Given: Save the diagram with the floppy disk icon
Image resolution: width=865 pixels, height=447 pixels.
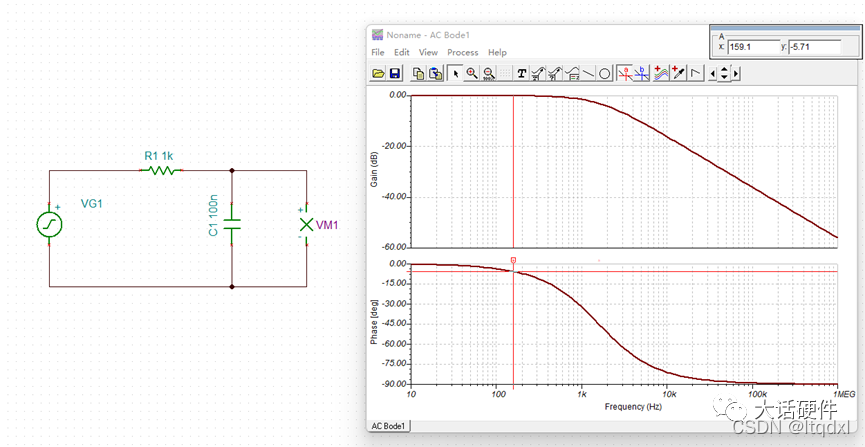Looking at the screenshot, I should (395, 73).
